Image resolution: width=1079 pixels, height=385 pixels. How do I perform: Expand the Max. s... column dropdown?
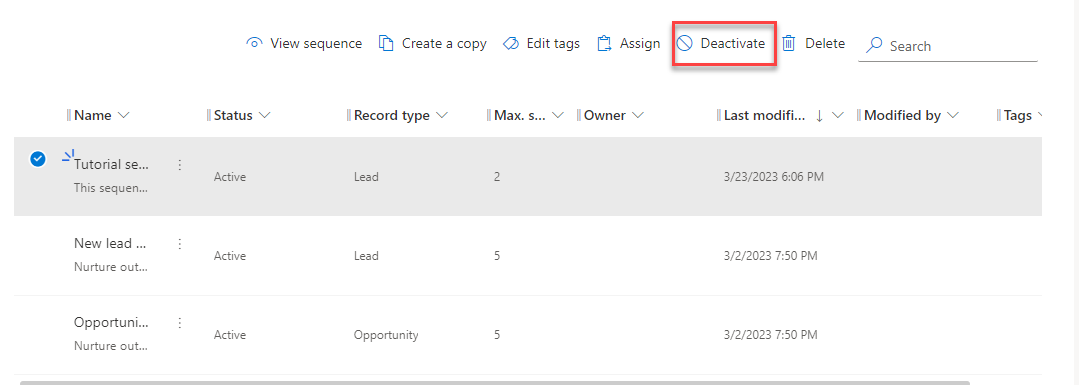[558, 116]
